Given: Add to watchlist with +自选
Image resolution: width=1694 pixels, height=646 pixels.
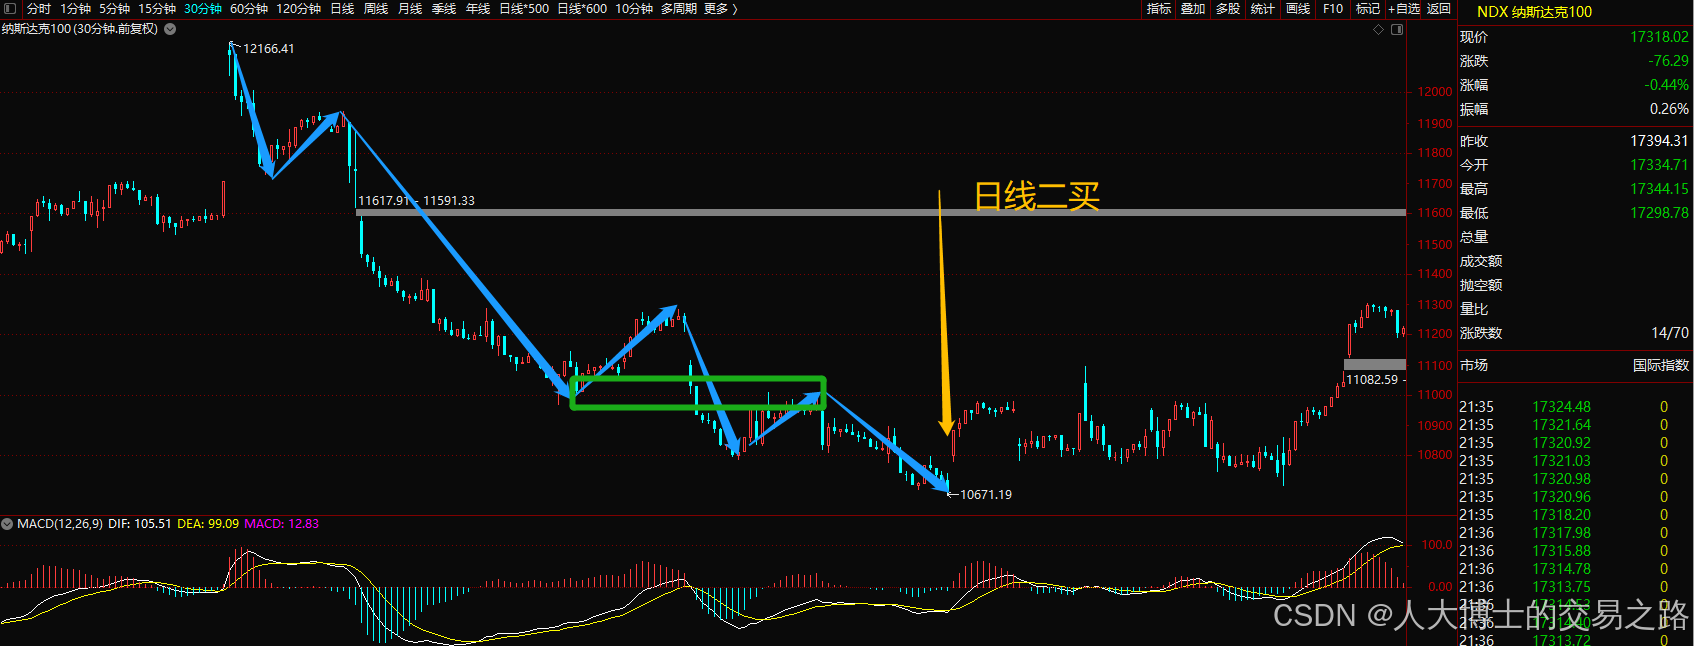Looking at the screenshot, I should (x=1404, y=9).
